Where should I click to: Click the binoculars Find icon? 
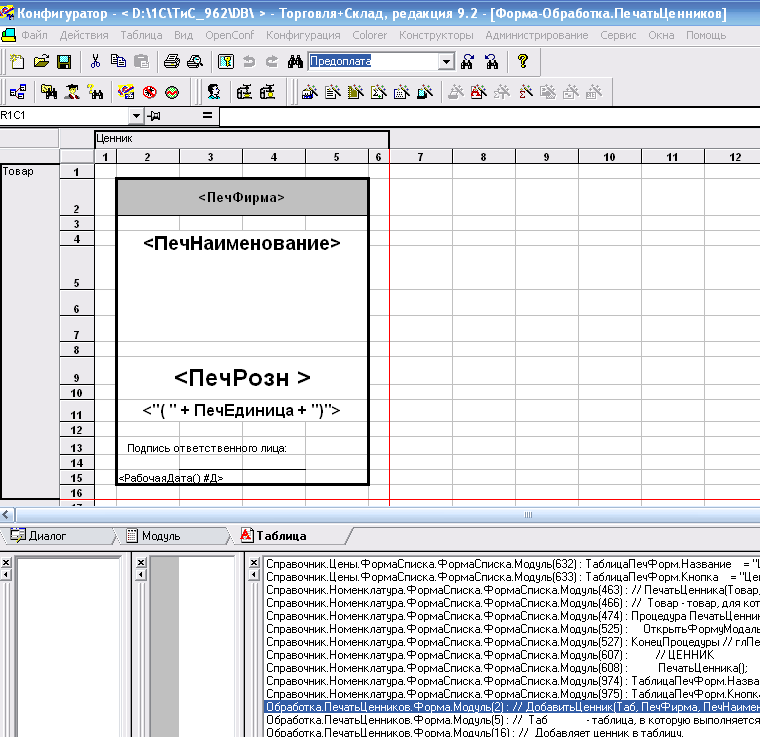click(x=295, y=62)
